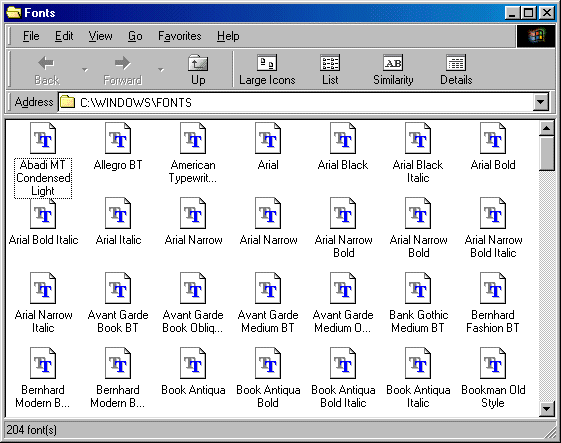Click the vertical scrollbar thumb
Viewport: 561px width, 443px height.
546,154
